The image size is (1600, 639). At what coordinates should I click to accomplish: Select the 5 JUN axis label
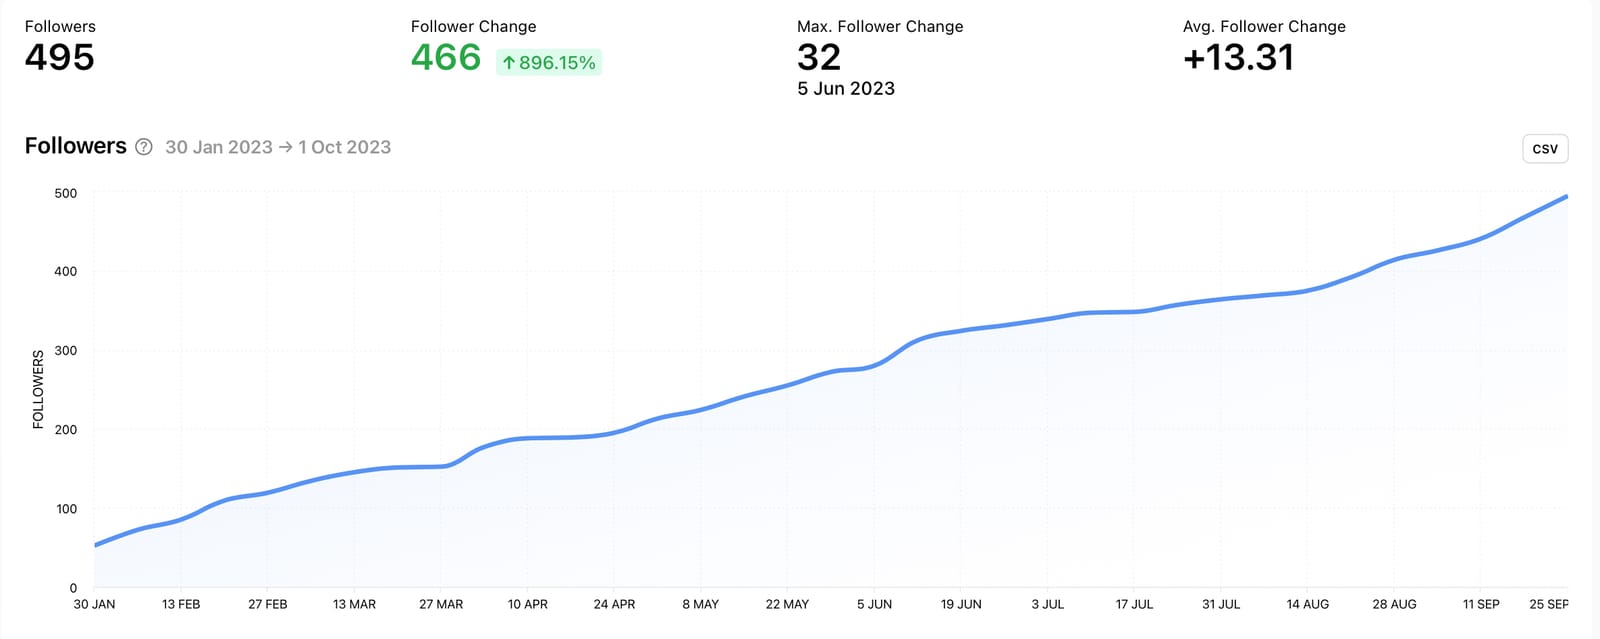875,604
